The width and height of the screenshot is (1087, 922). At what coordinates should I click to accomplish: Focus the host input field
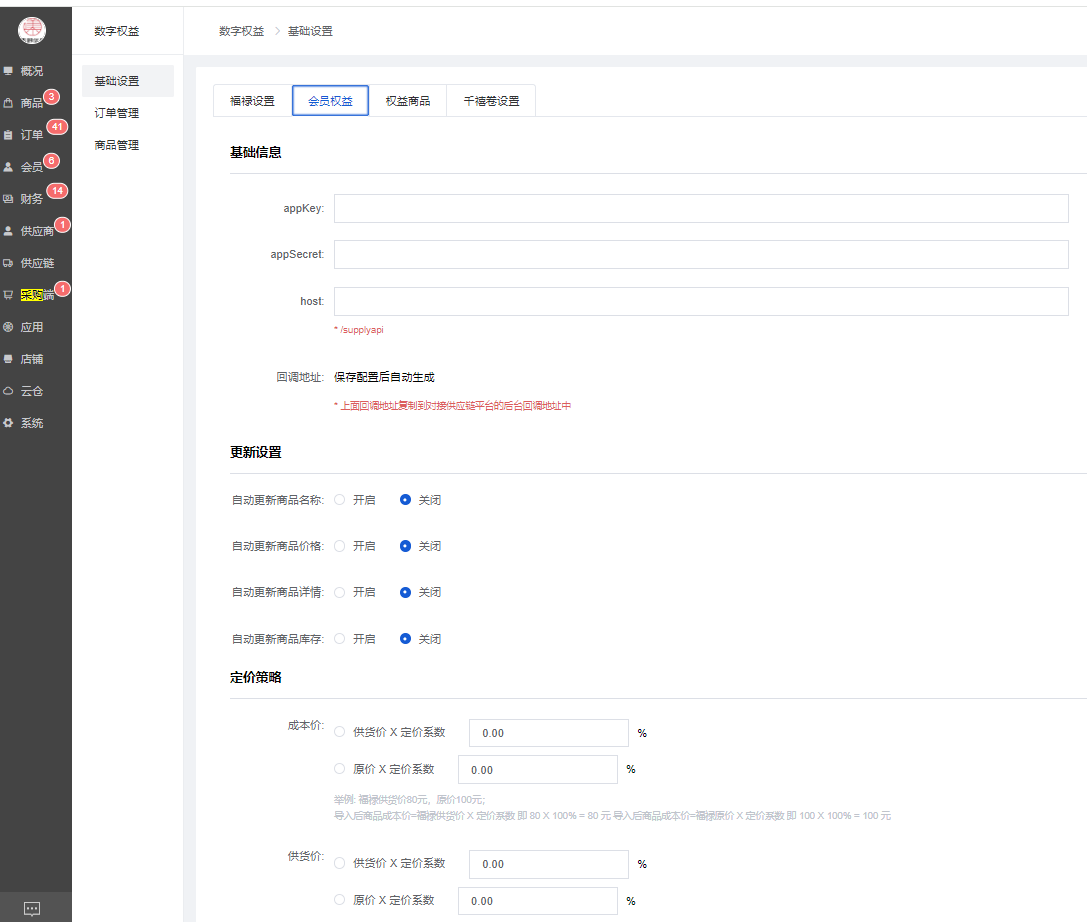700,301
